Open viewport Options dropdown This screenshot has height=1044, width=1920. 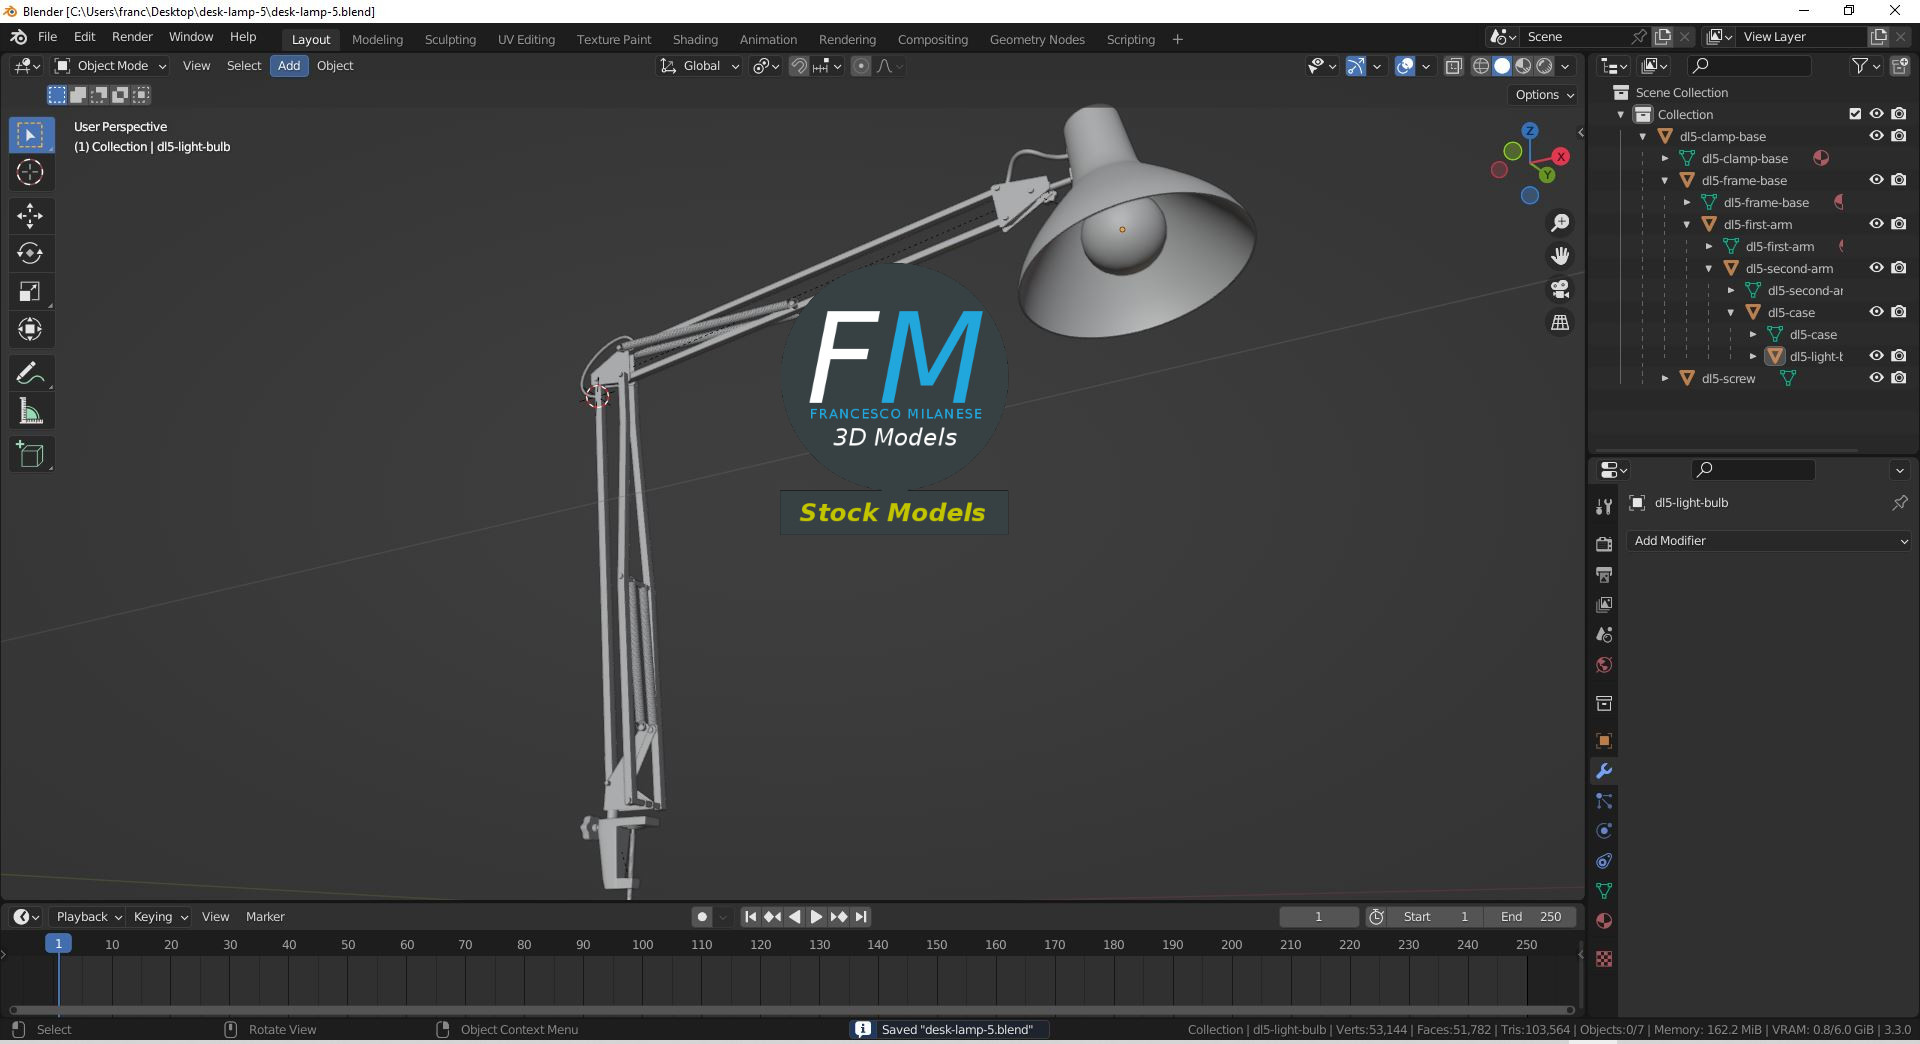1544,95
